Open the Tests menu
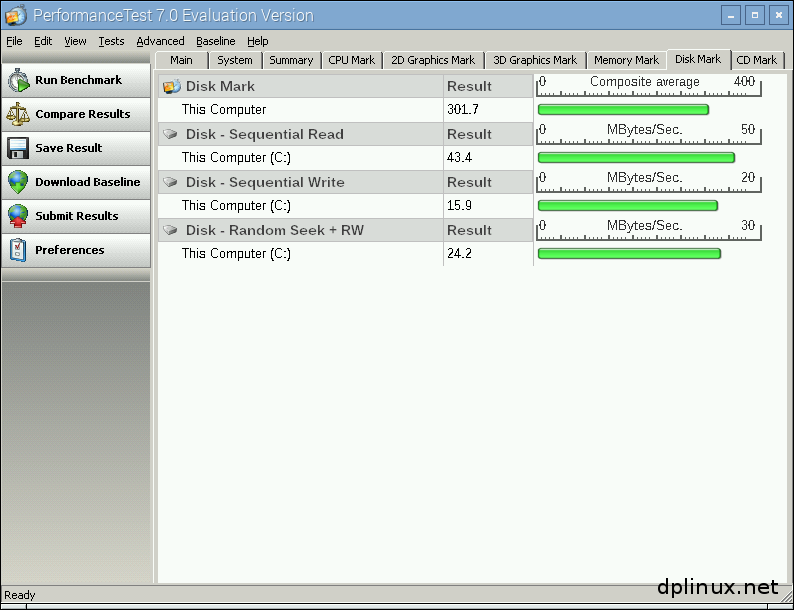The image size is (794, 610). coord(111,41)
